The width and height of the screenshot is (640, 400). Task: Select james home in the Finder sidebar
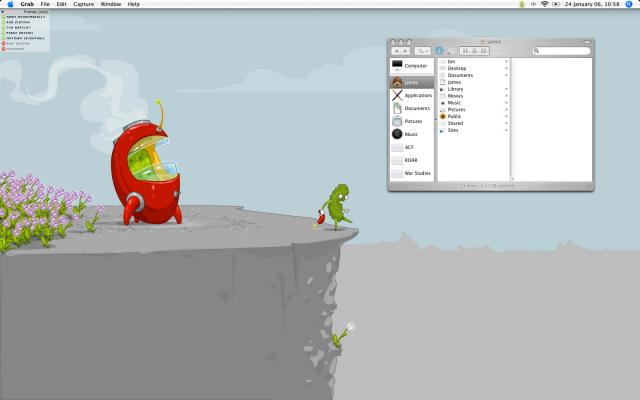click(x=411, y=82)
